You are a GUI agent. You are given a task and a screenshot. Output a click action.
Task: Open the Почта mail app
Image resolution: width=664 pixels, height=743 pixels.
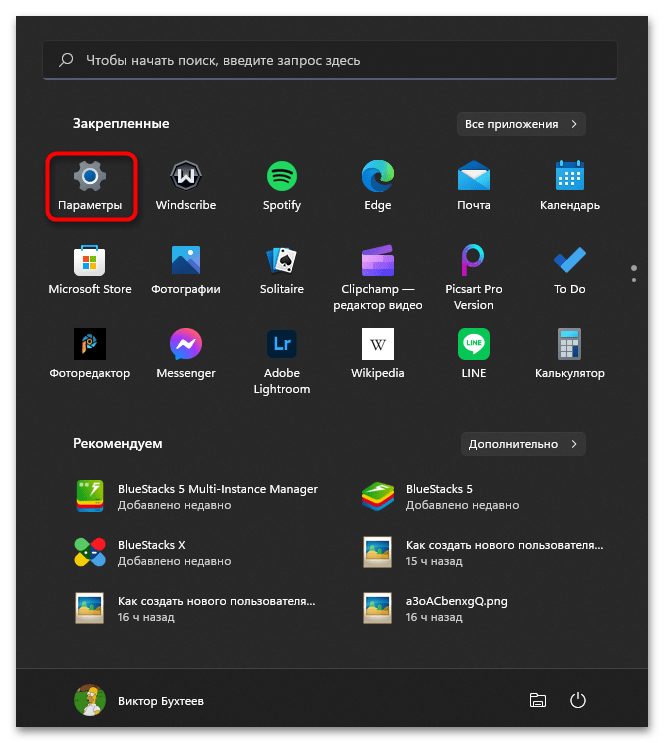[473, 186]
